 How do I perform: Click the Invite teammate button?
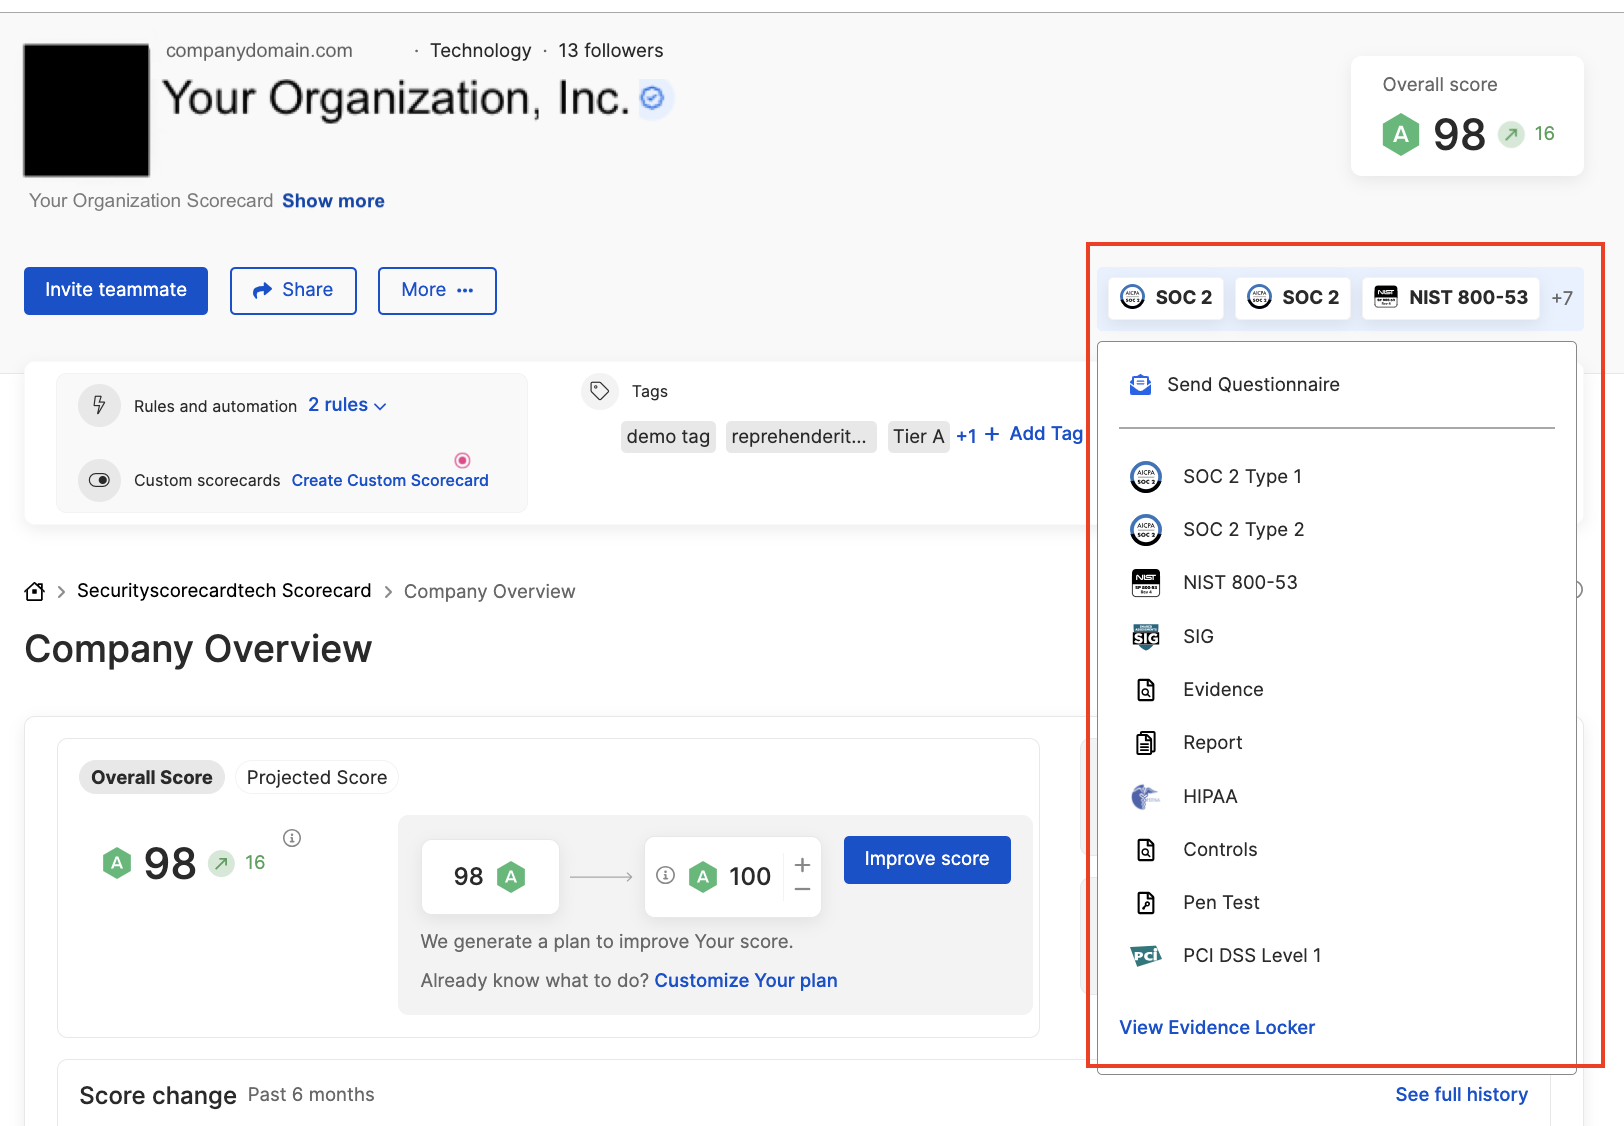pyautogui.click(x=116, y=290)
